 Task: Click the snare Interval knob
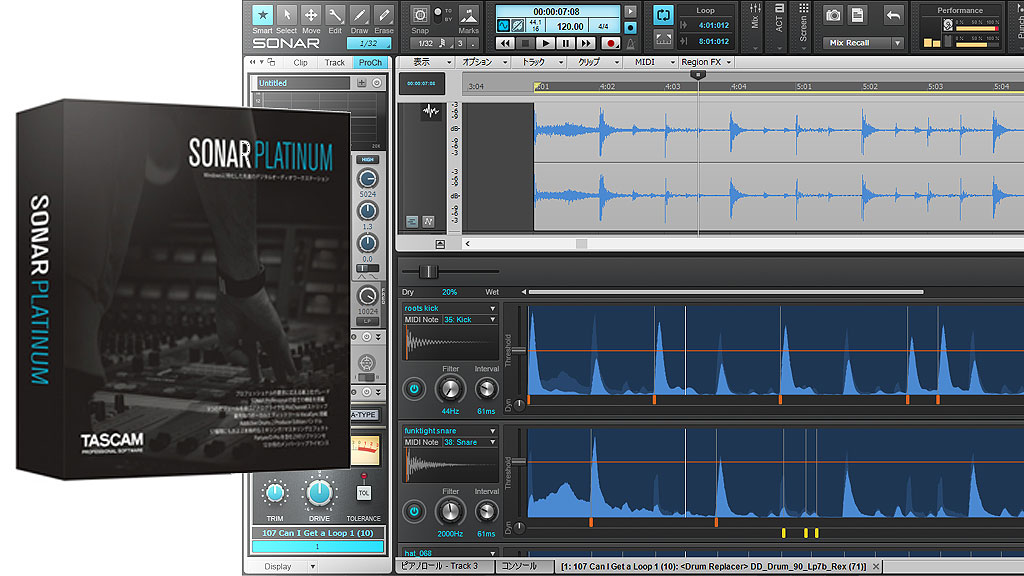[486, 511]
